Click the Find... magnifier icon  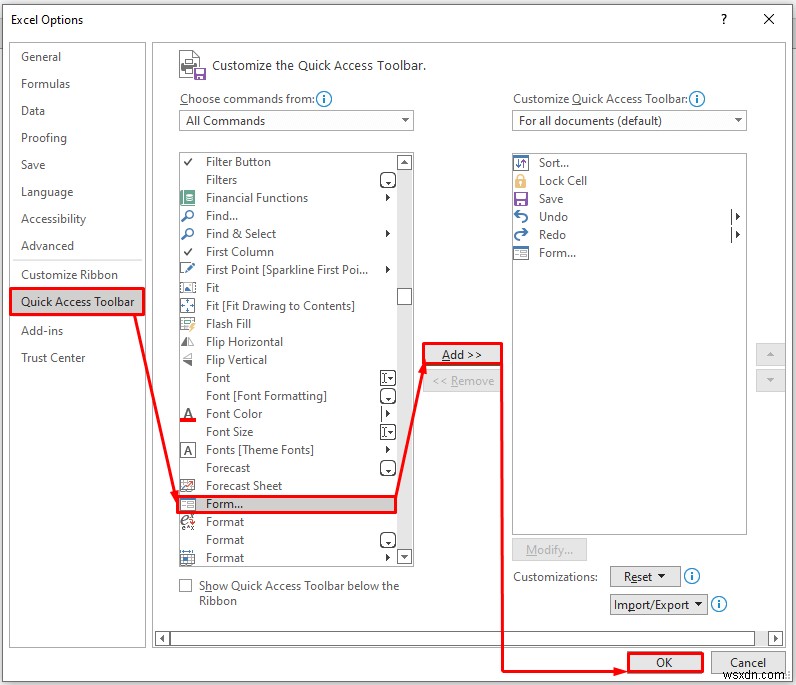(188, 216)
